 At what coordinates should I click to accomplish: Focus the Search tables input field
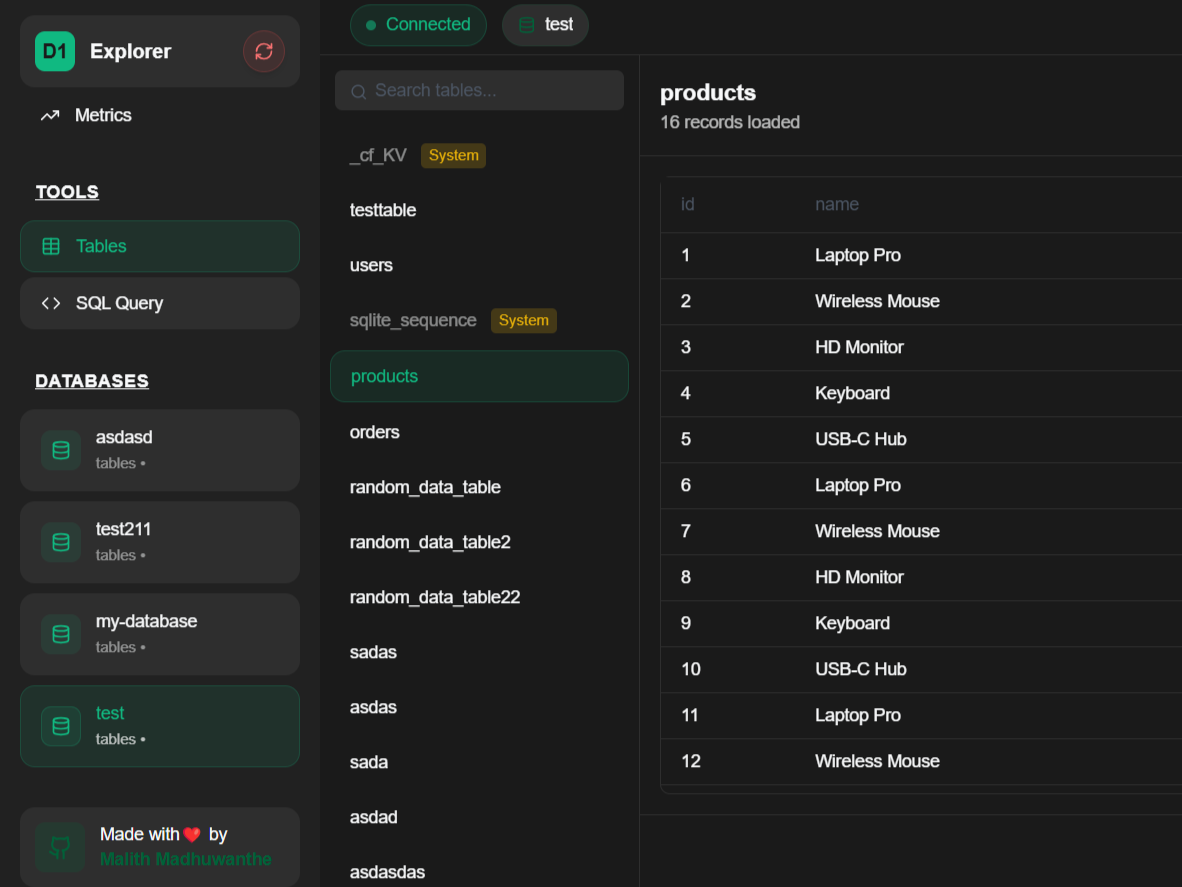490,91
